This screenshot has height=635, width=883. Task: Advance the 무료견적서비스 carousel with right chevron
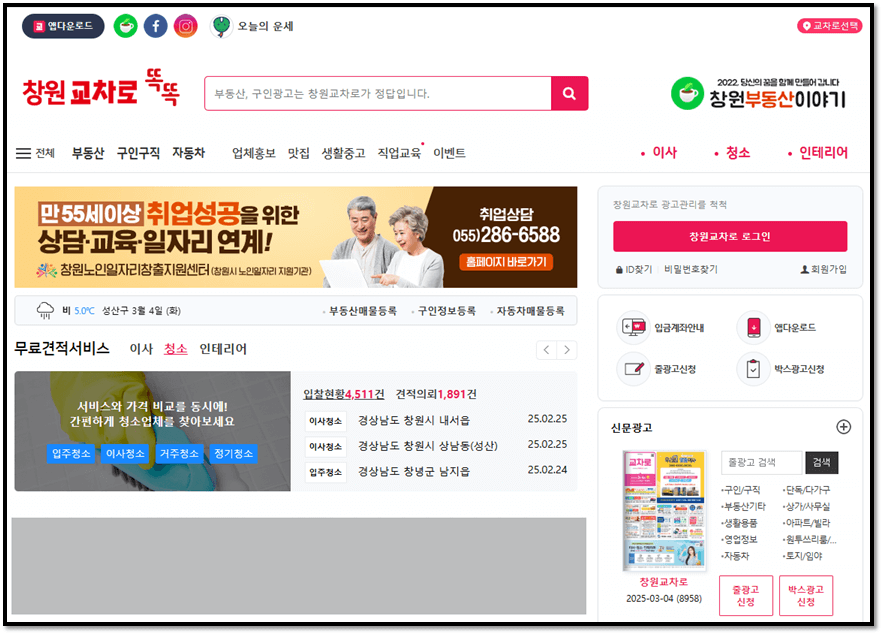tap(566, 350)
